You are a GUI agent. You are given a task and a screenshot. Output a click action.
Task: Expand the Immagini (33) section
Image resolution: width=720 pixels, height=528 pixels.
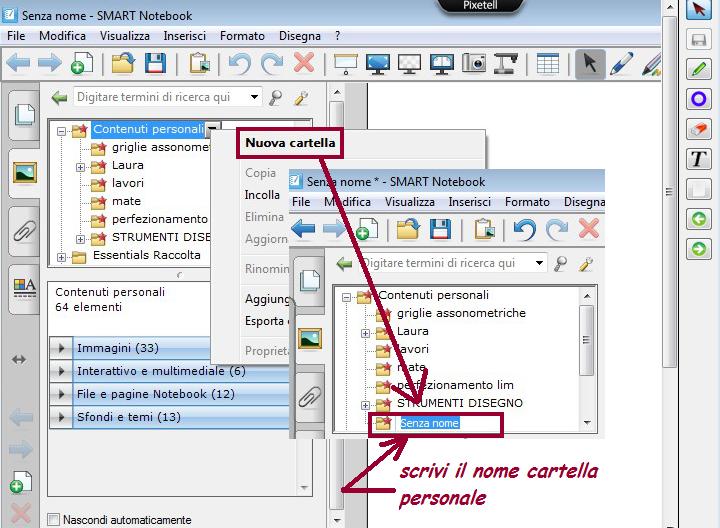coord(61,348)
